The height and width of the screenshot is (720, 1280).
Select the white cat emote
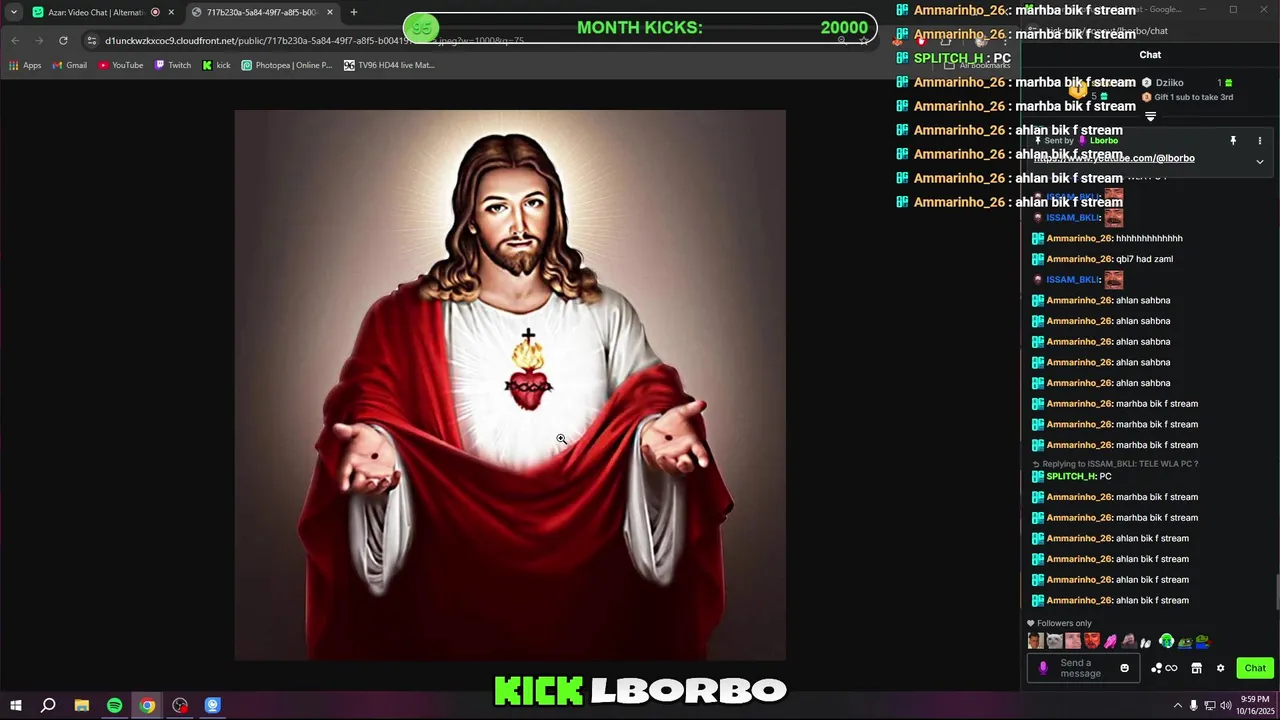tap(1054, 642)
